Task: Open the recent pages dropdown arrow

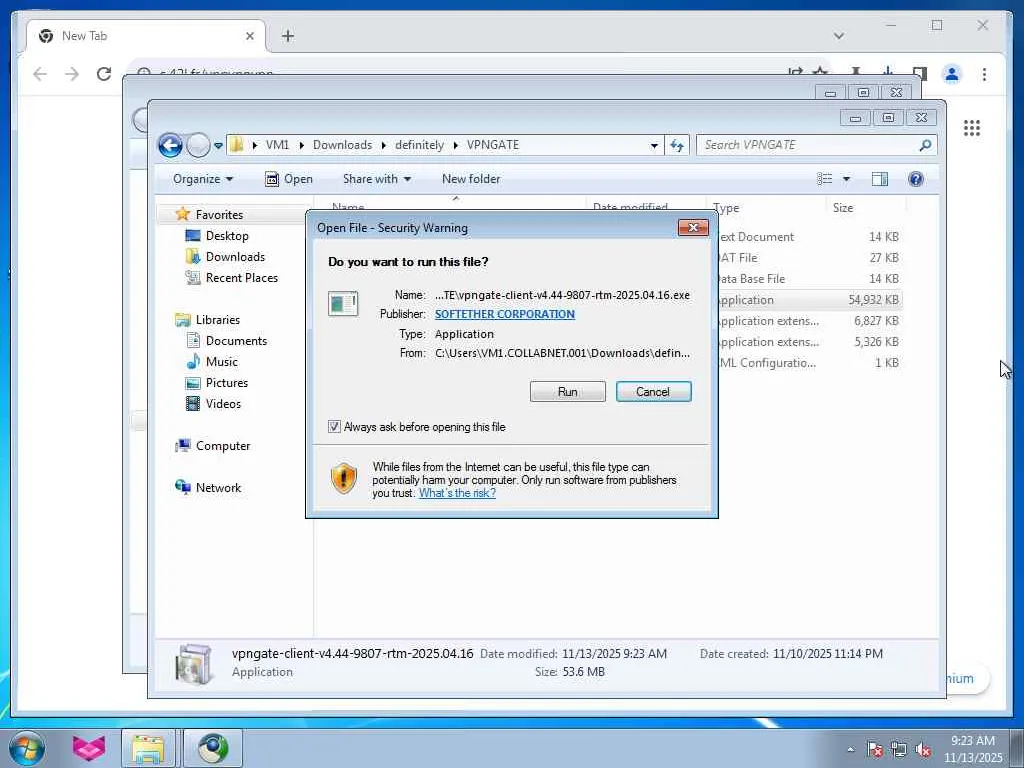Action: click(218, 145)
